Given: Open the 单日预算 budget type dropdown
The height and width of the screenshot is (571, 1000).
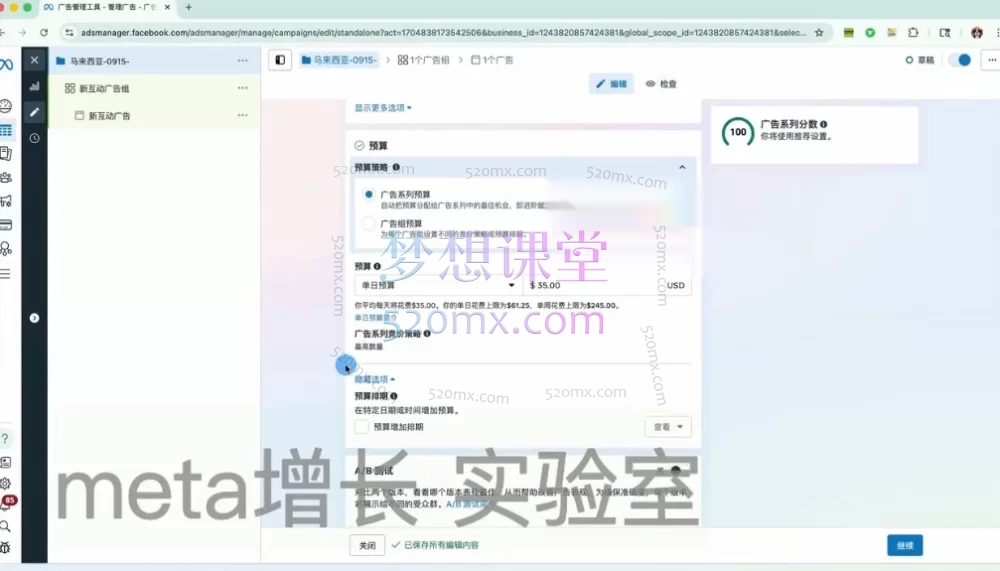Looking at the screenshot, I should tap(438, 285).
